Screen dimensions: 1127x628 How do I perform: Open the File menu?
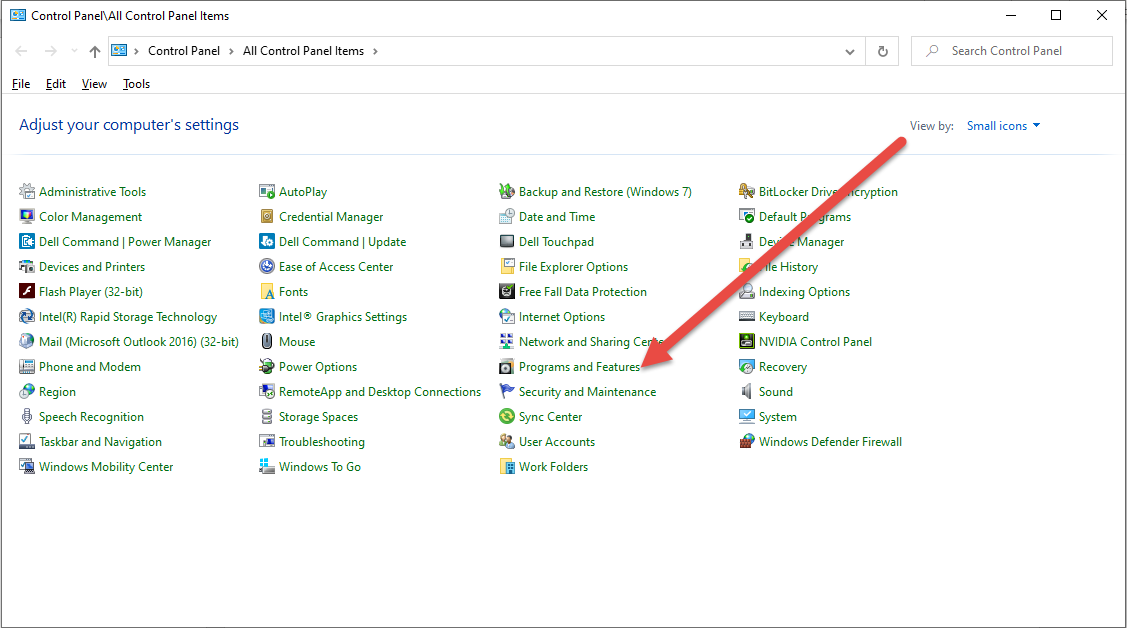(x=20, y=84)
